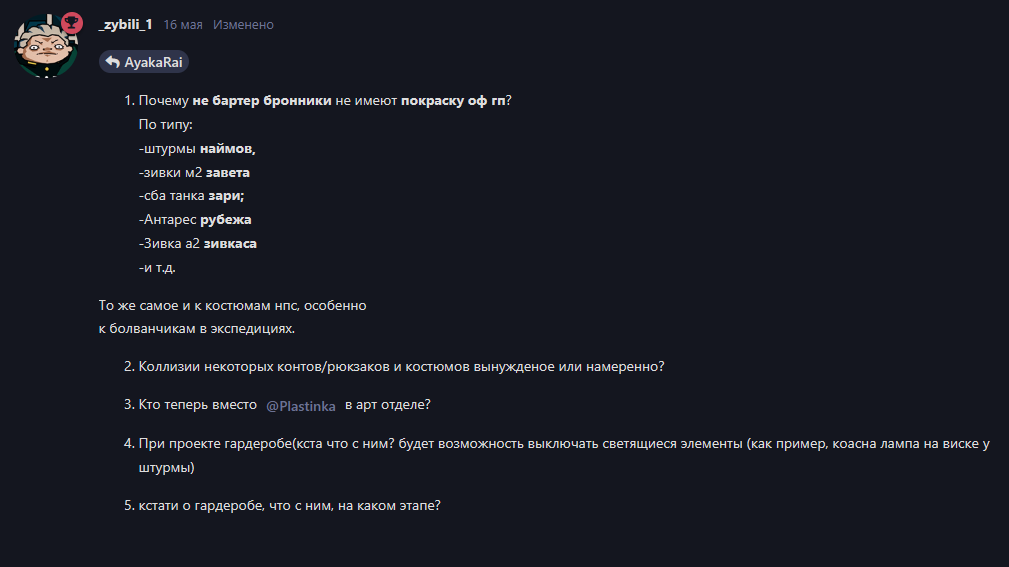Click the bold word "рубежа"

[226, 220]
